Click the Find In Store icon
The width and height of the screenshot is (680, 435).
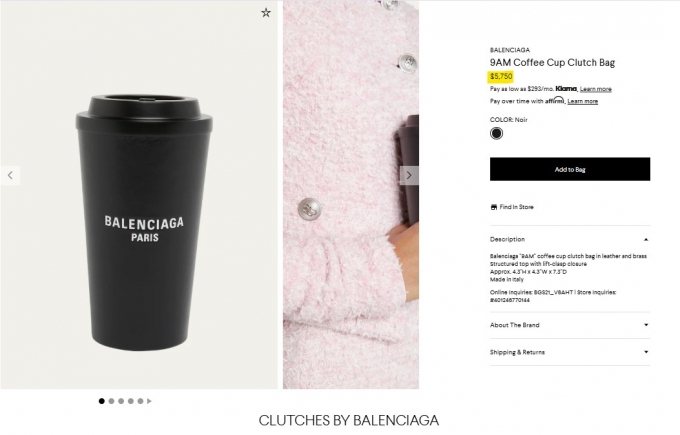494,207
